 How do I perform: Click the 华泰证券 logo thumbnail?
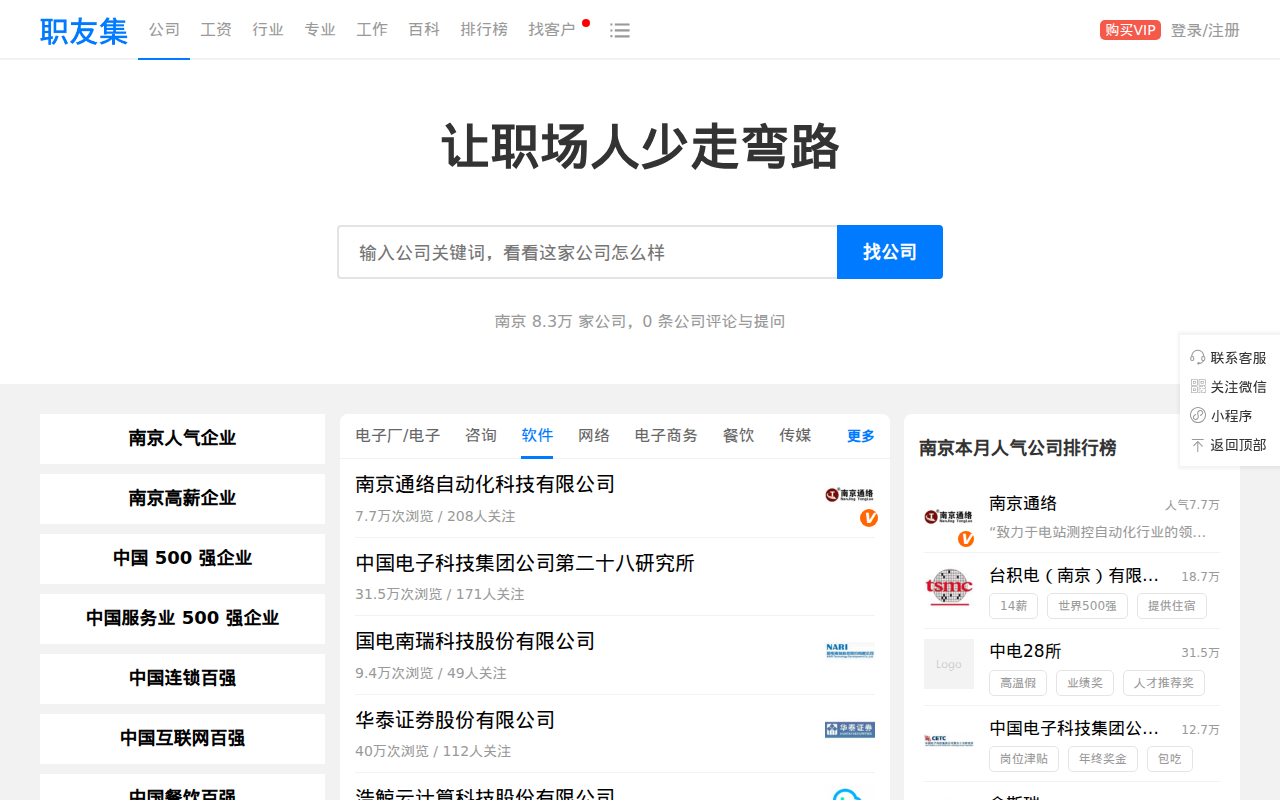850,730
